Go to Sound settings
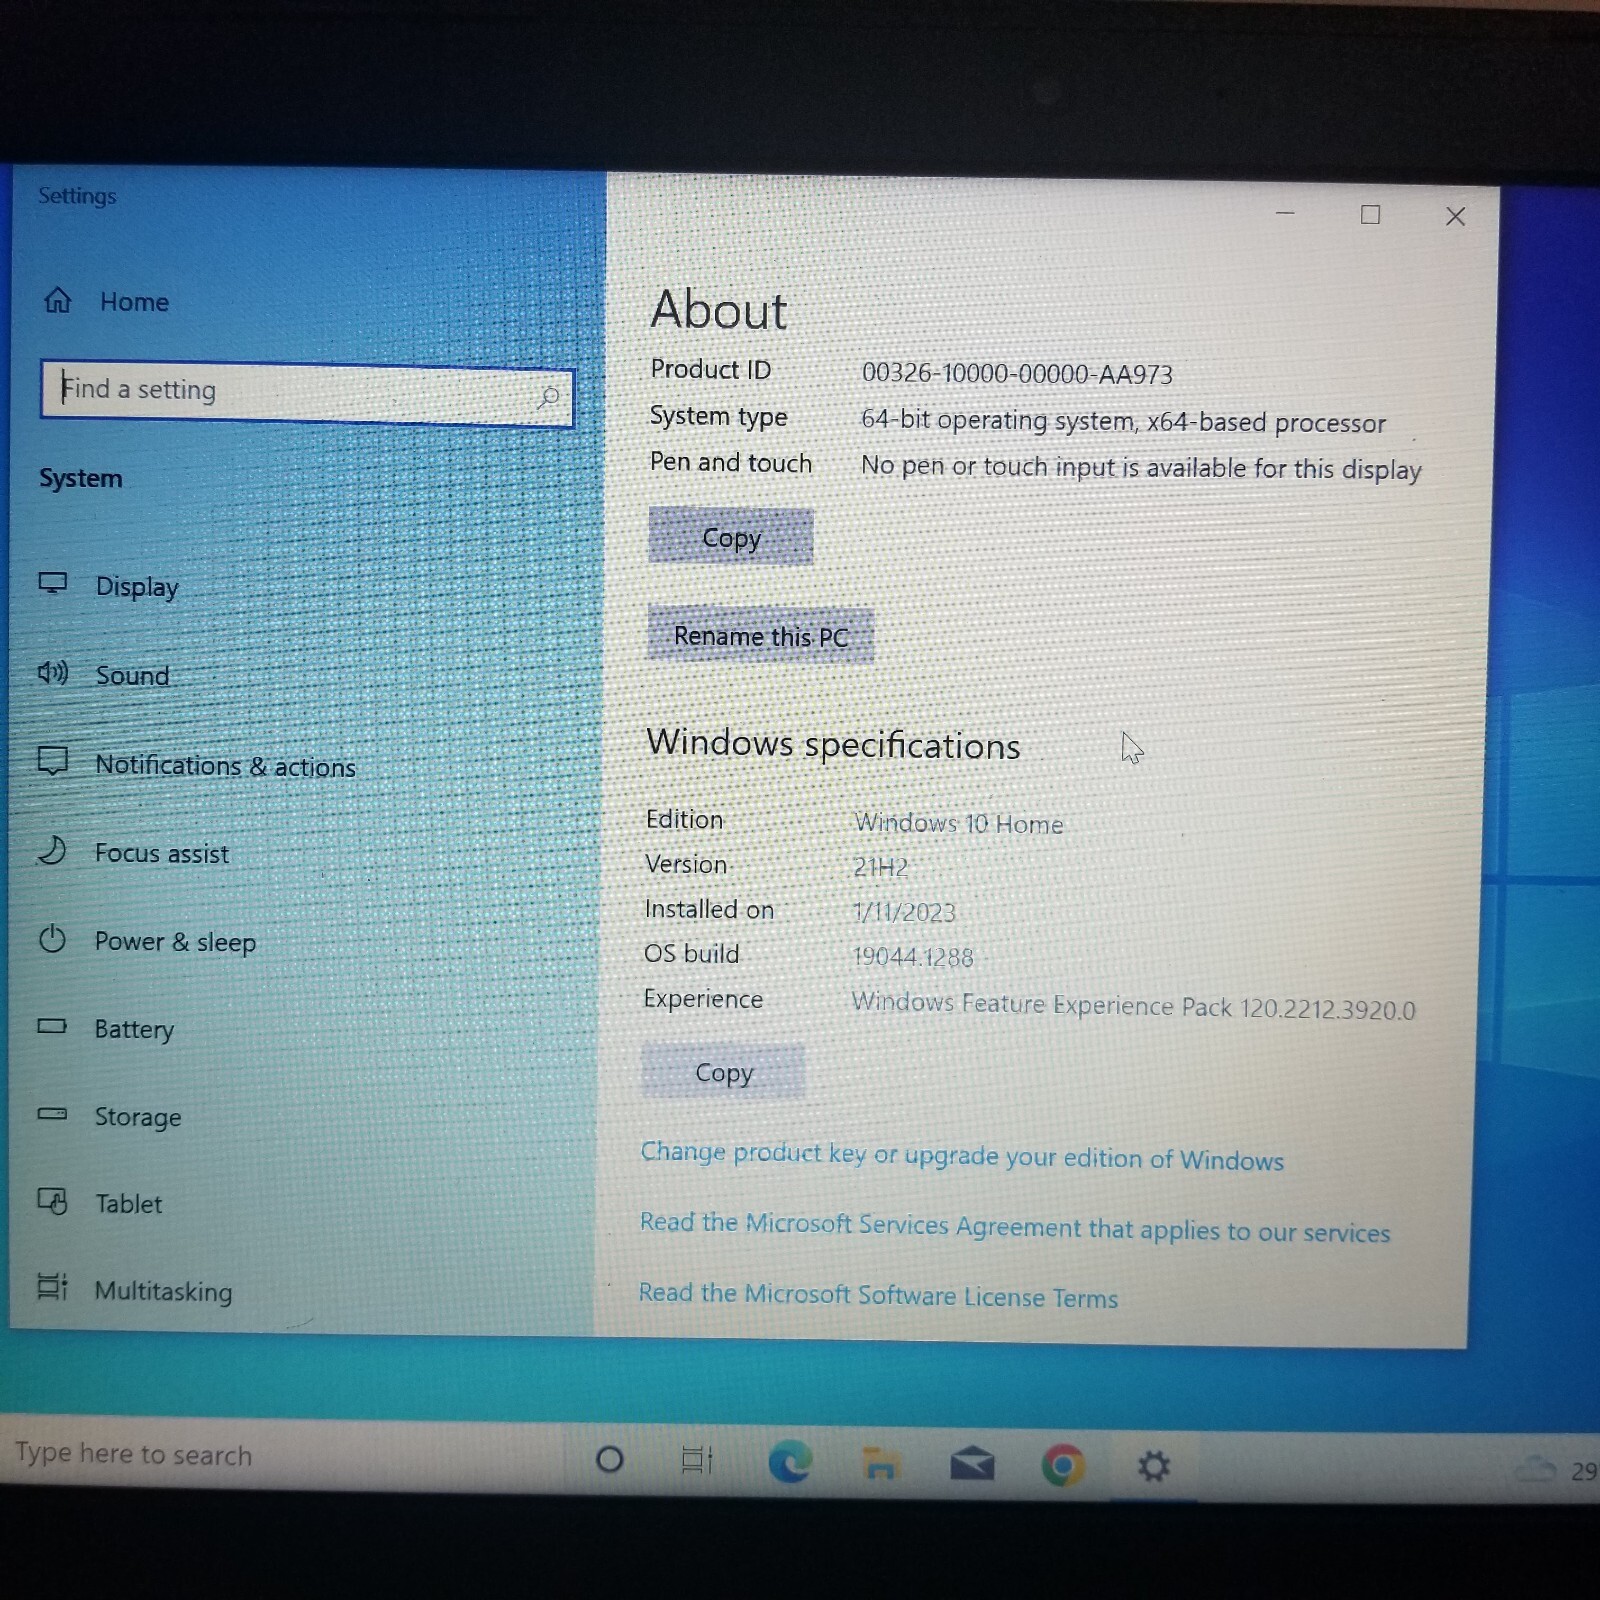The height and width of the screenshot is (1600, 1600). click(132, 675)
